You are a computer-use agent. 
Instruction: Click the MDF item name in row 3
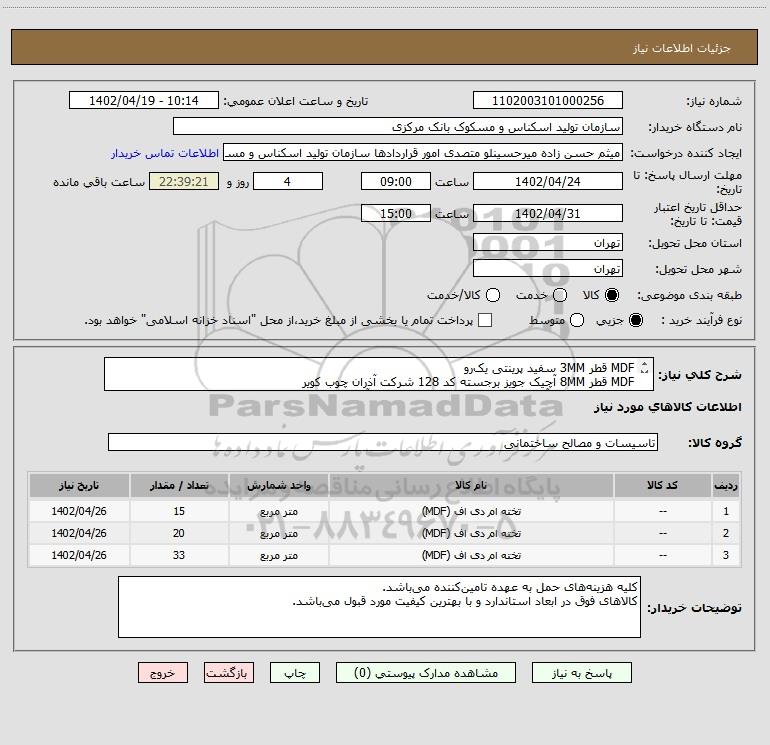[x=471, y=555]
